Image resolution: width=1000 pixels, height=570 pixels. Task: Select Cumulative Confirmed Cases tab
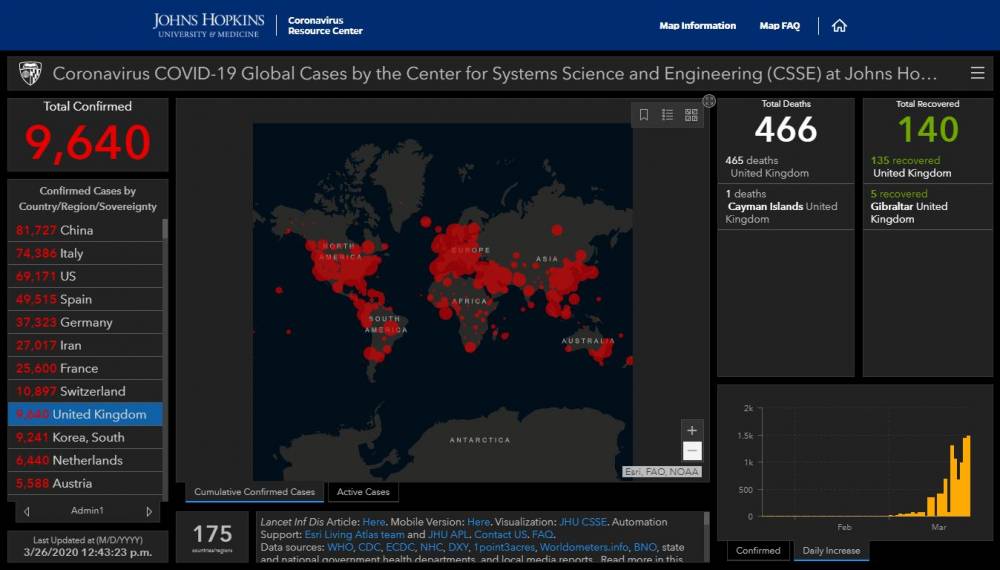[254, 492]
